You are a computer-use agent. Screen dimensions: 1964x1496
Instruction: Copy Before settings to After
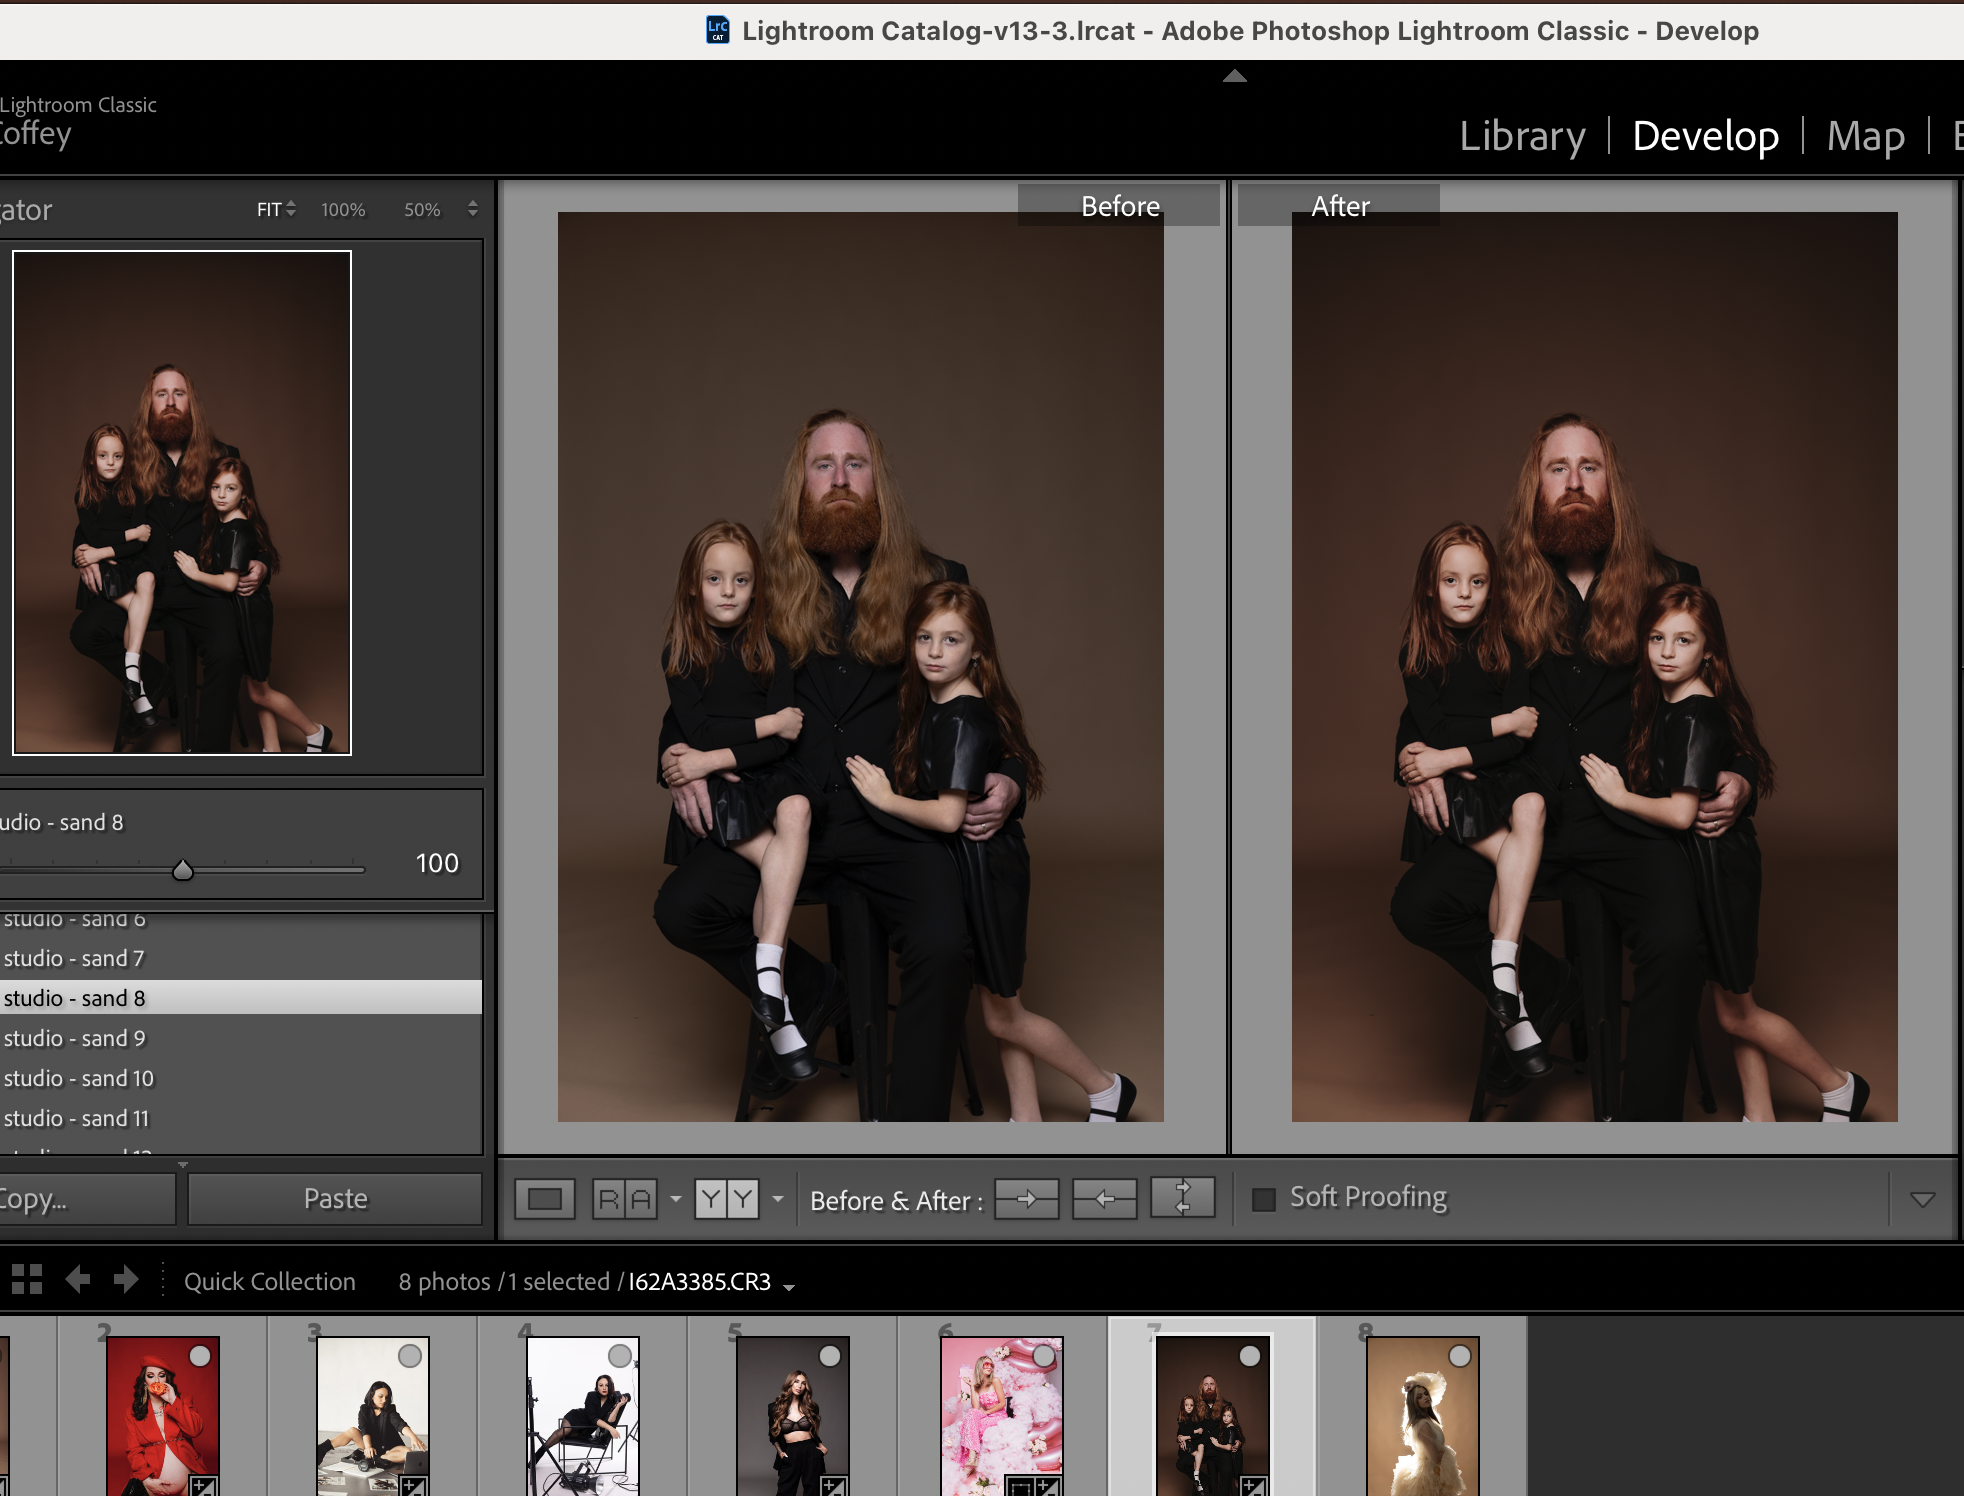tap(1026, 1199)
